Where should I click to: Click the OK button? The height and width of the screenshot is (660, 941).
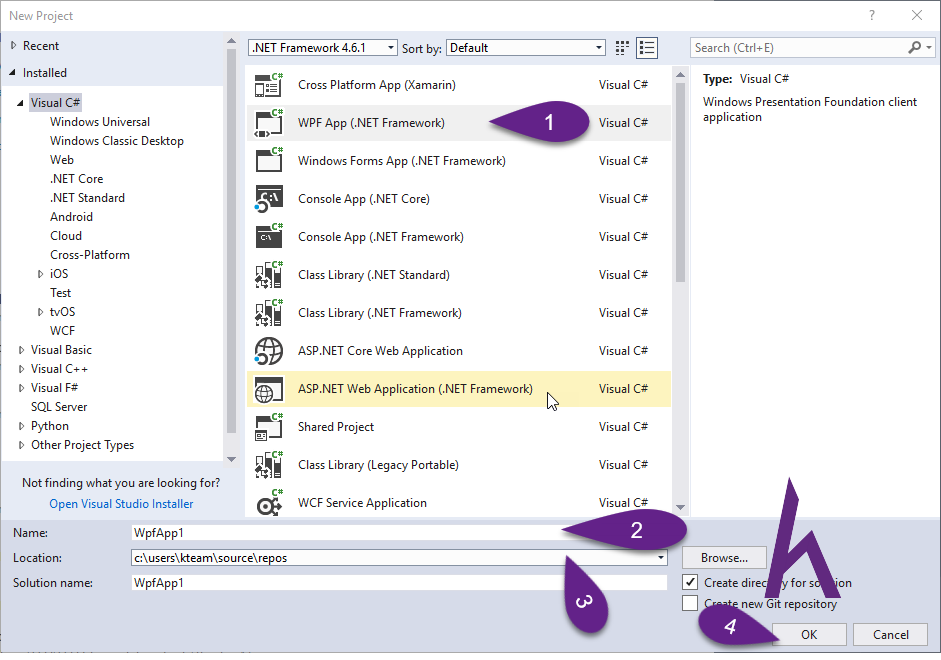point(809,635)
